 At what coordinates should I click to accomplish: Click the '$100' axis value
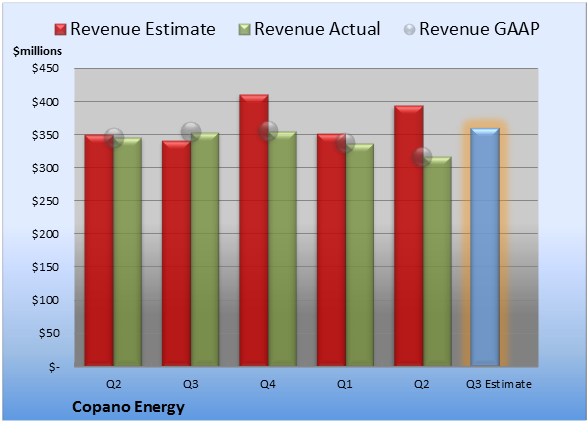[x=45, y=300]
